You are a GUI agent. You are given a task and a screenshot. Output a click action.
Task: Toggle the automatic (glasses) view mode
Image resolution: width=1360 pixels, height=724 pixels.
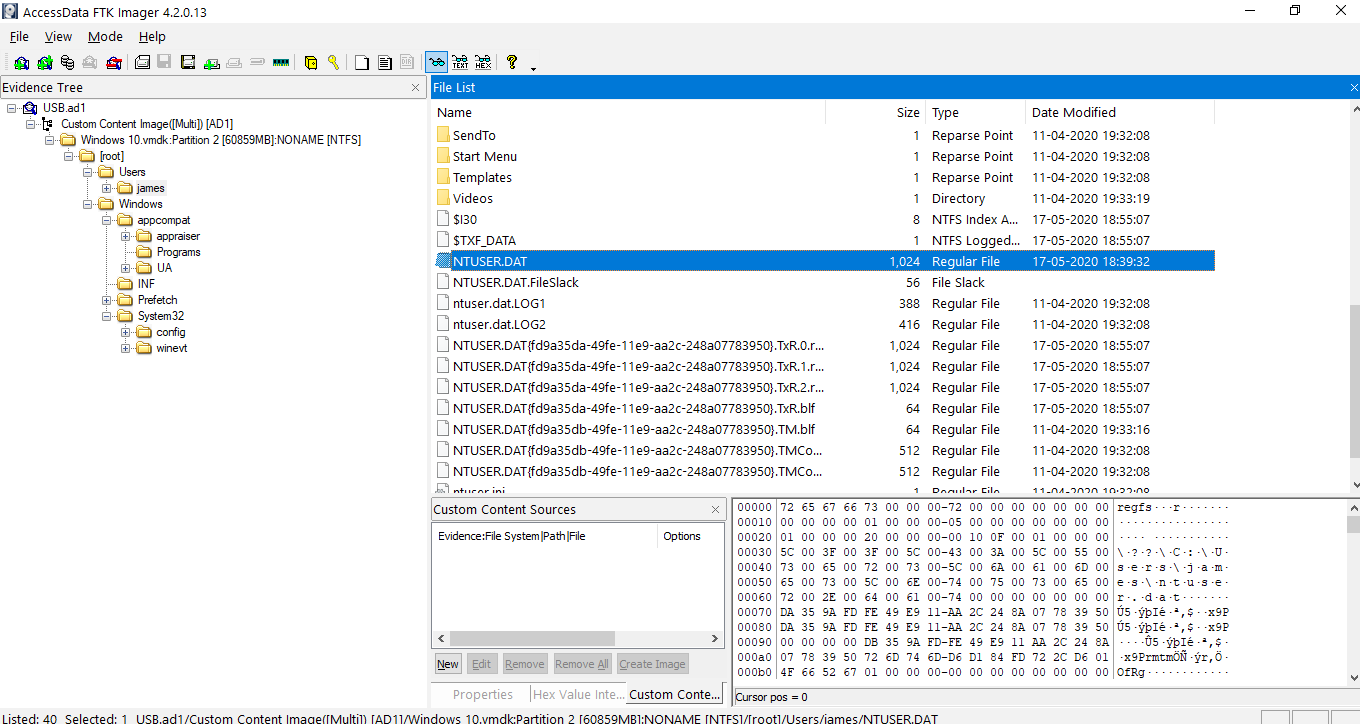(x=436, y=63)
